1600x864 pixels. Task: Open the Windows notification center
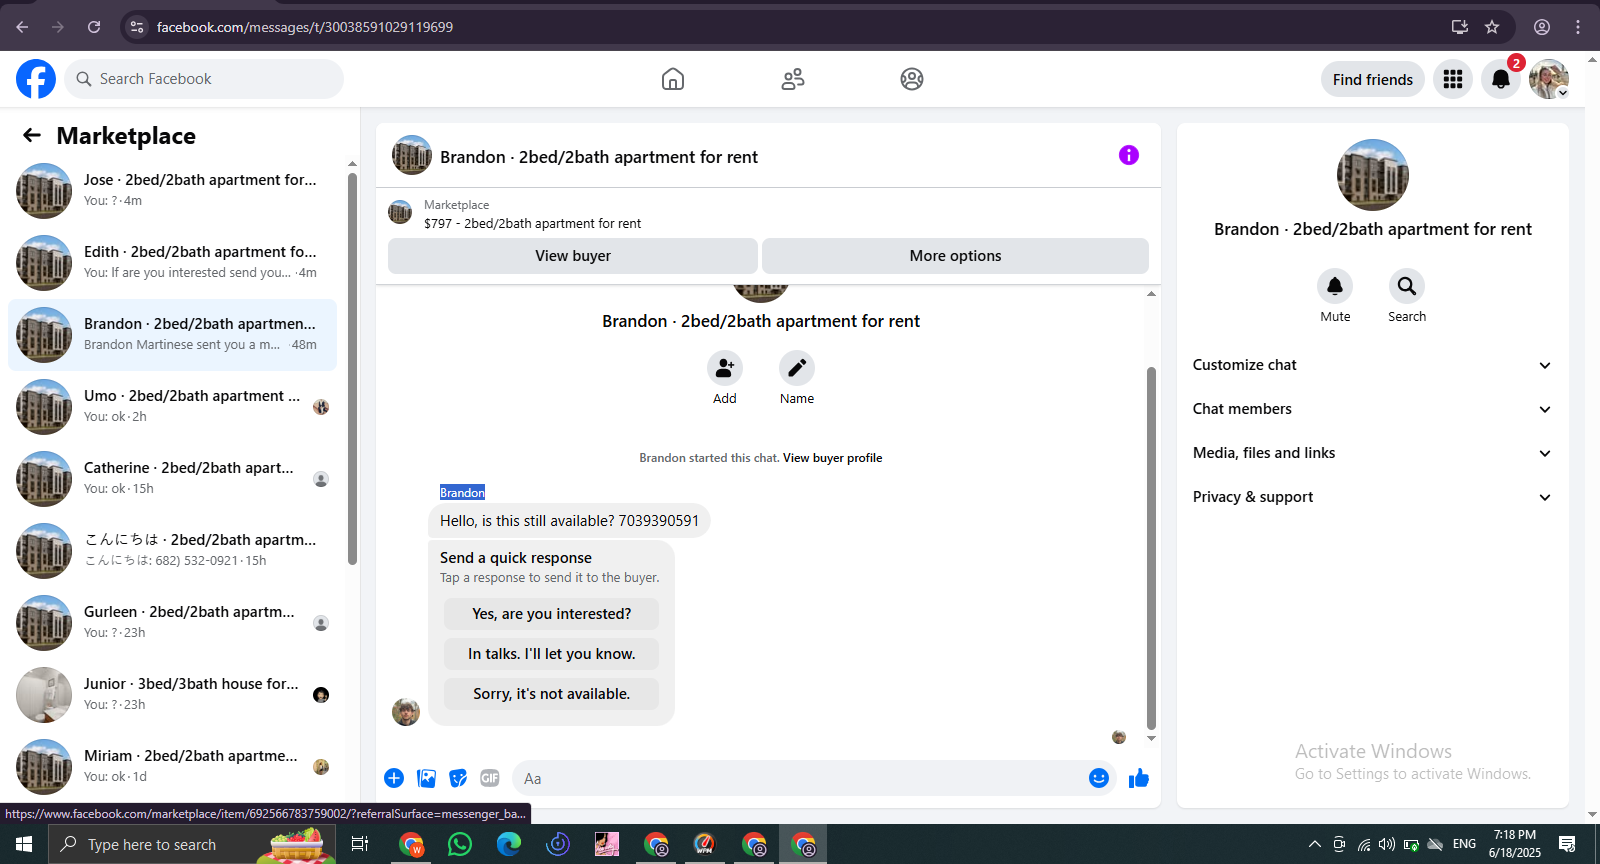pos(1567,844)
